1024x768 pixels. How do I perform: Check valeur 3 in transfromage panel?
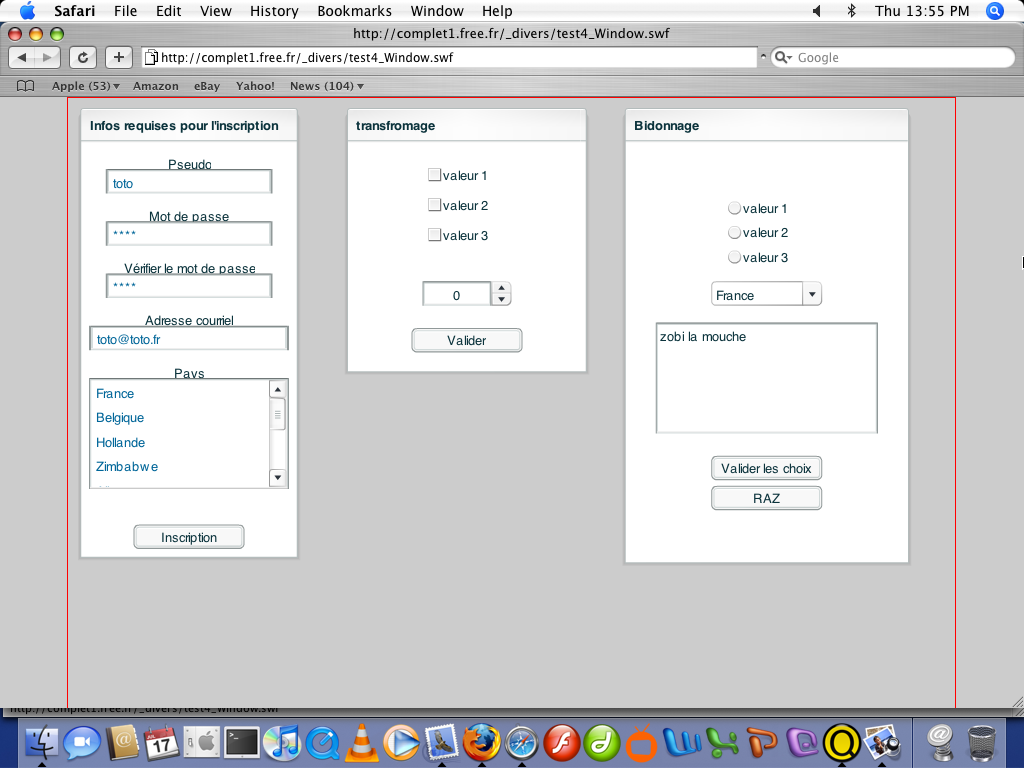[x=434, y=234]
